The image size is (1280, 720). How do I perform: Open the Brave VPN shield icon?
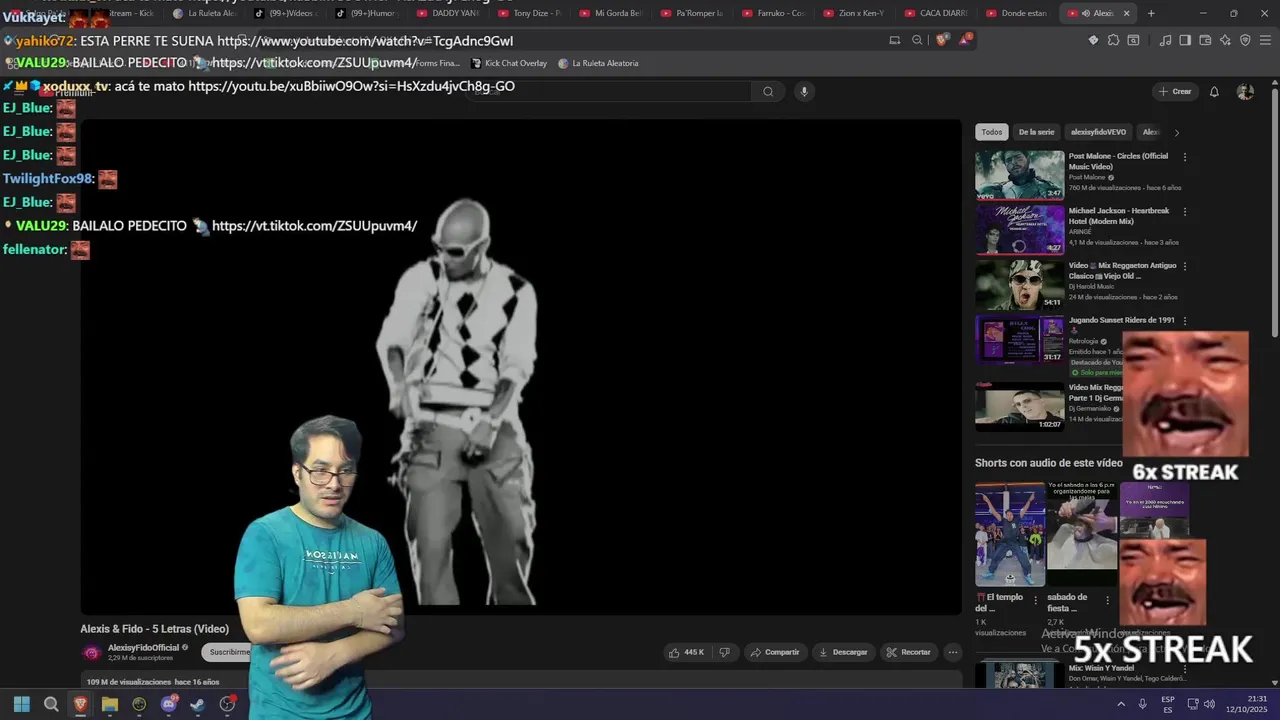pyautogui.click(x=1245, y=40)
